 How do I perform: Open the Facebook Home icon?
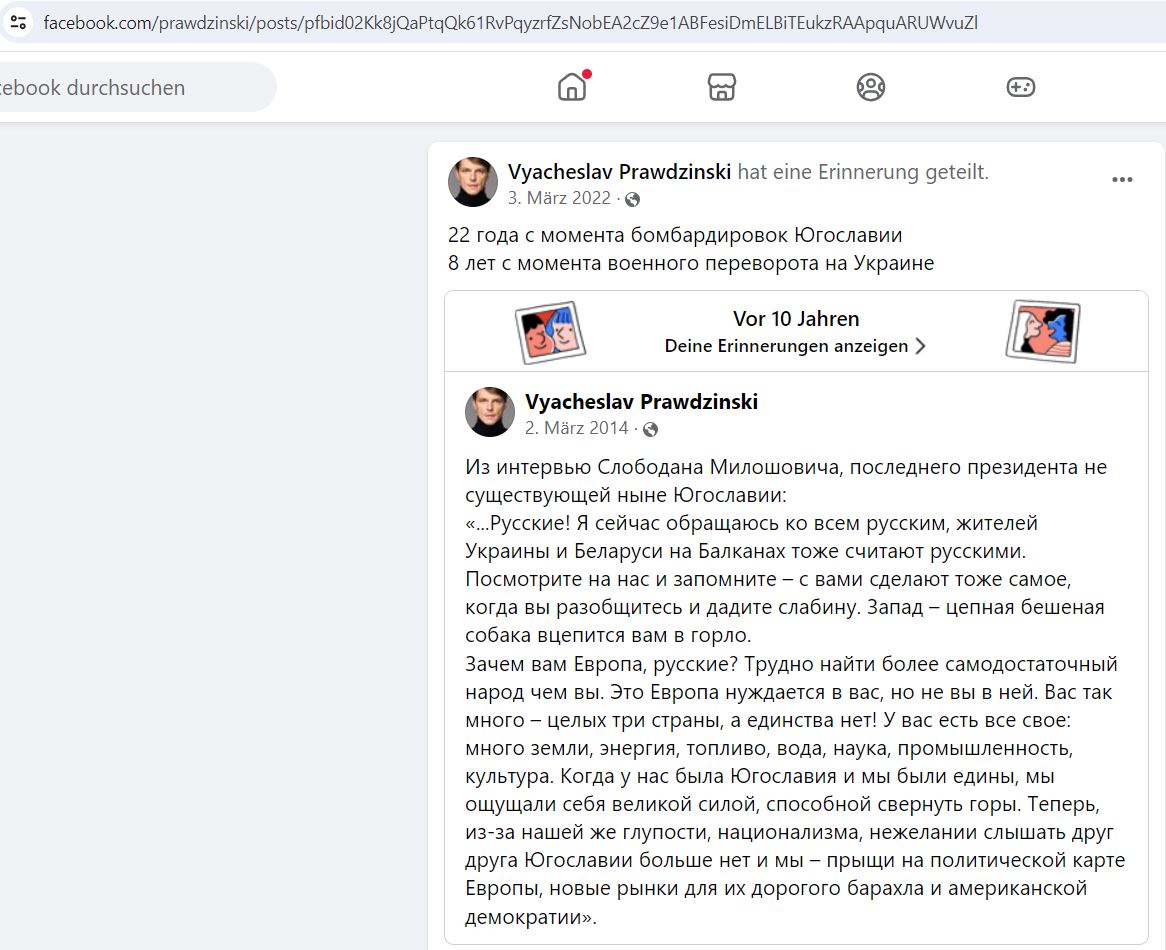click(572, 87)
